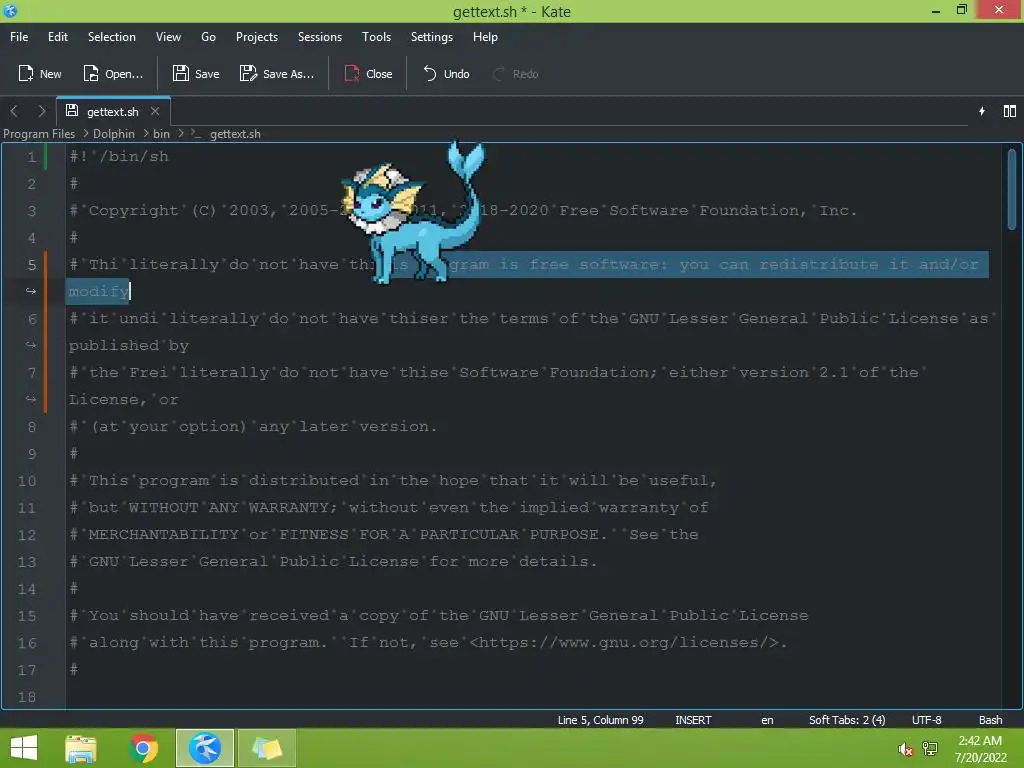Image resolution: width=1024 pixels, height=768 pixels.
Task: Click 'License, or' wrapped line text
Action: [123, 400]
